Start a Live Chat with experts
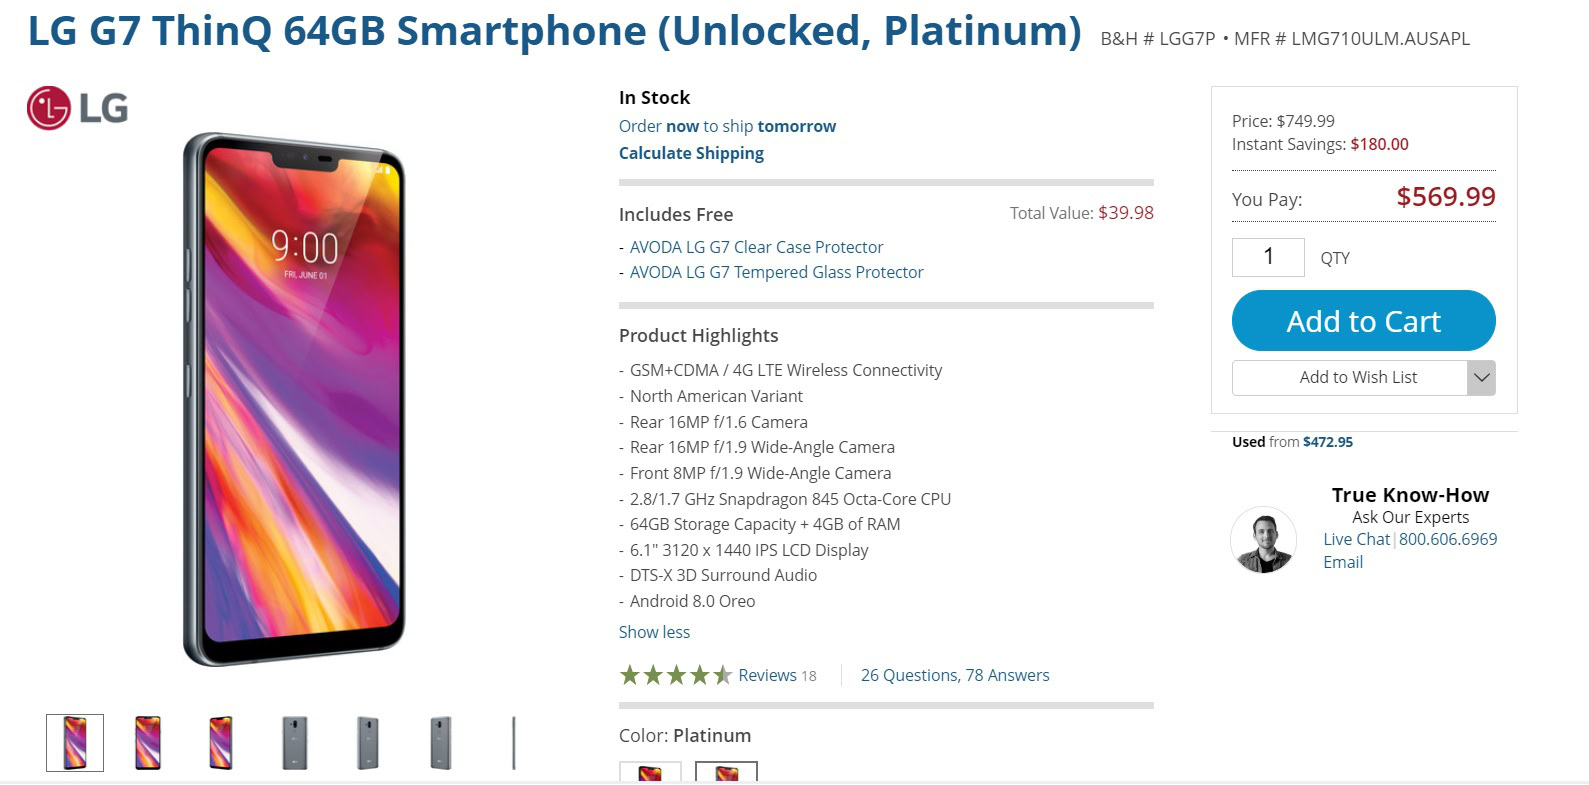Viewport: 1589px width, 785px height. click(1356, 539)
